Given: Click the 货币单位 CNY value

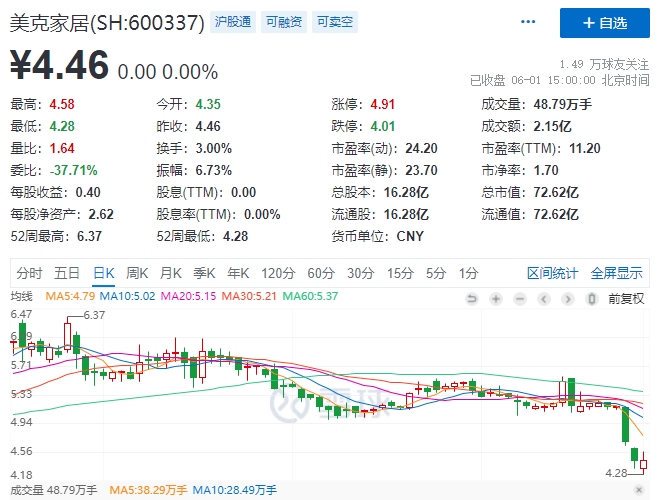Looking at the screenshot, I should (x=410, y=236).
